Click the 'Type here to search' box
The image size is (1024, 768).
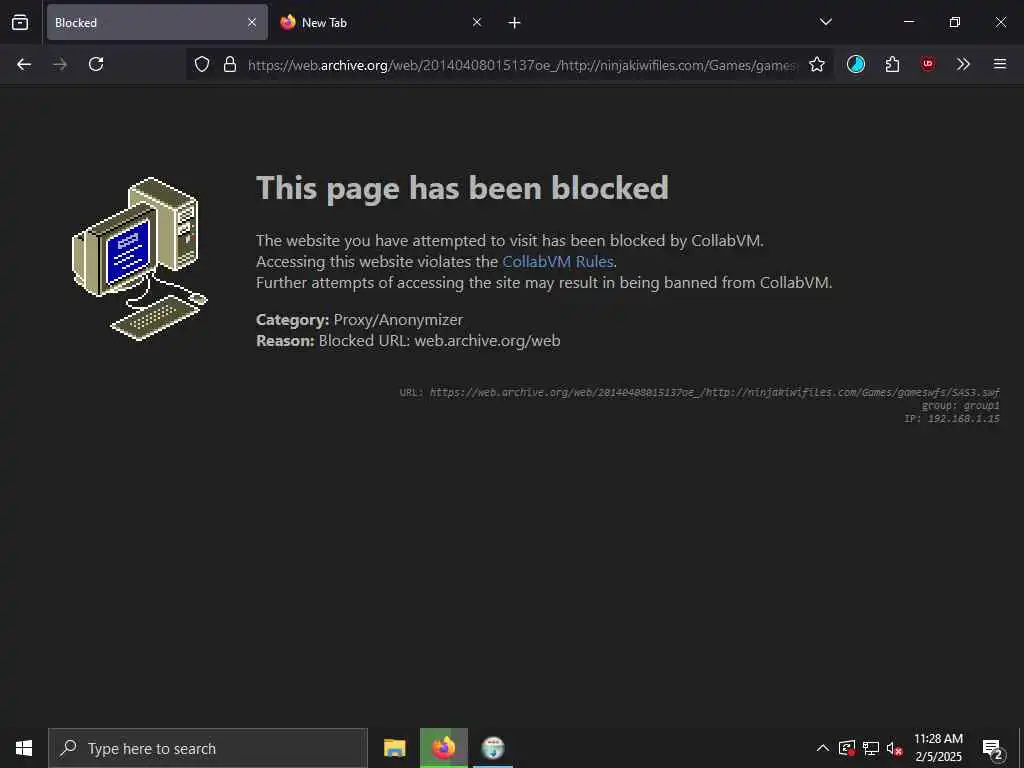pyautogui.click(x=208, y=748)
